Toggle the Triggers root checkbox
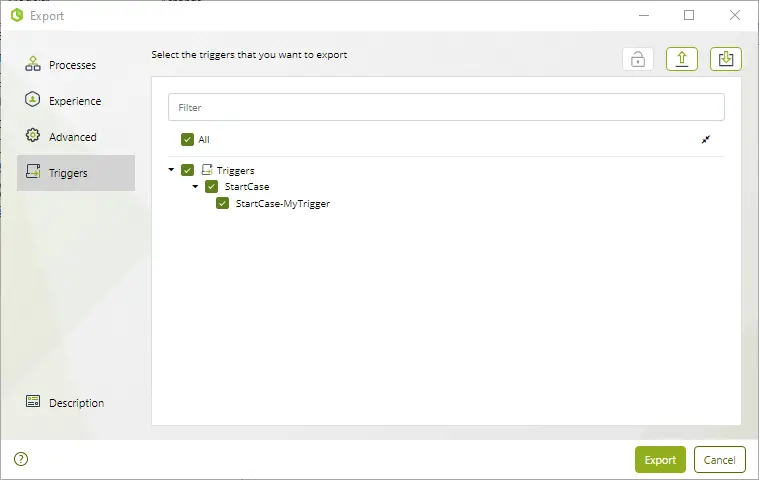 point(187,170)
